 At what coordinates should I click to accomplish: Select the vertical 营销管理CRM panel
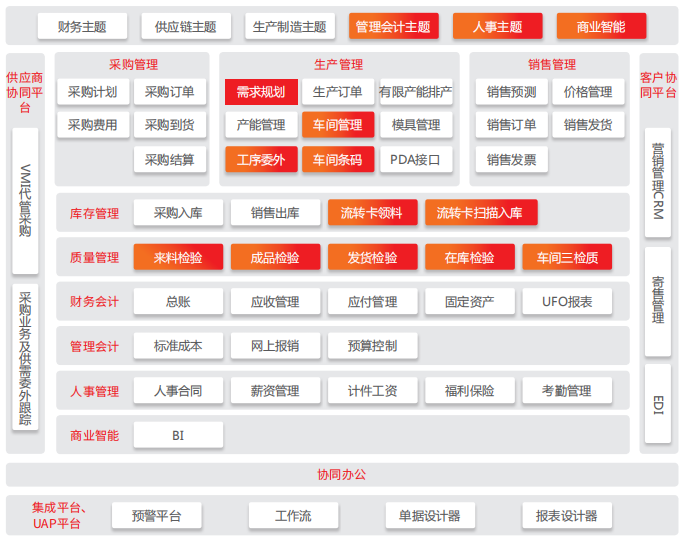point(657,181)
